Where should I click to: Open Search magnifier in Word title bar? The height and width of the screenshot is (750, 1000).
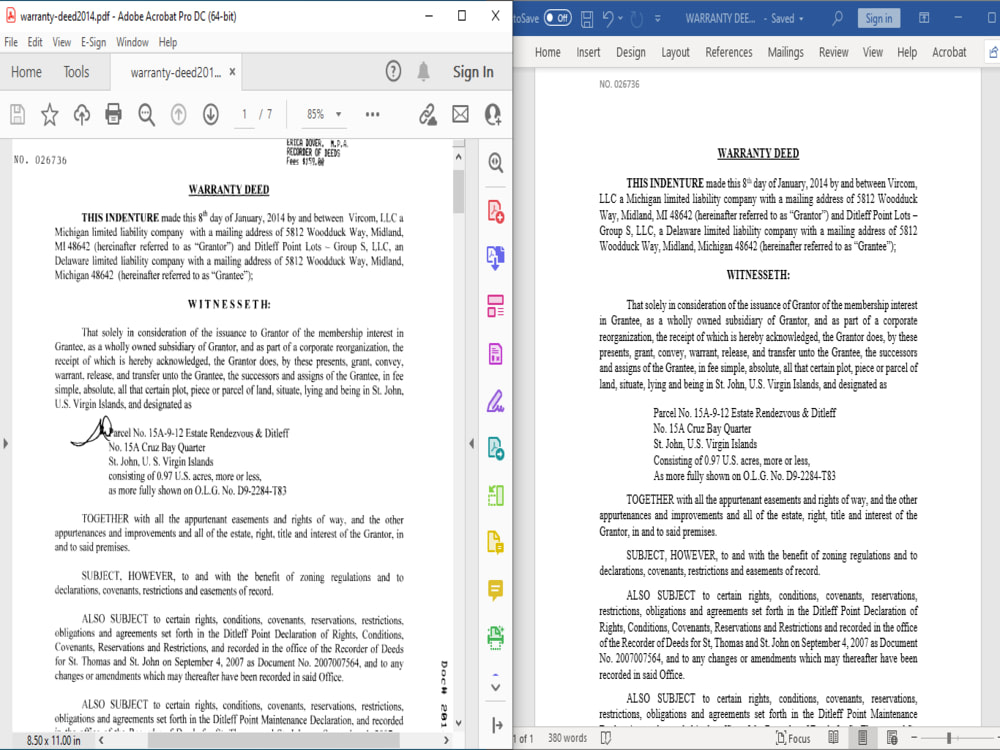[x=837, y=18]
